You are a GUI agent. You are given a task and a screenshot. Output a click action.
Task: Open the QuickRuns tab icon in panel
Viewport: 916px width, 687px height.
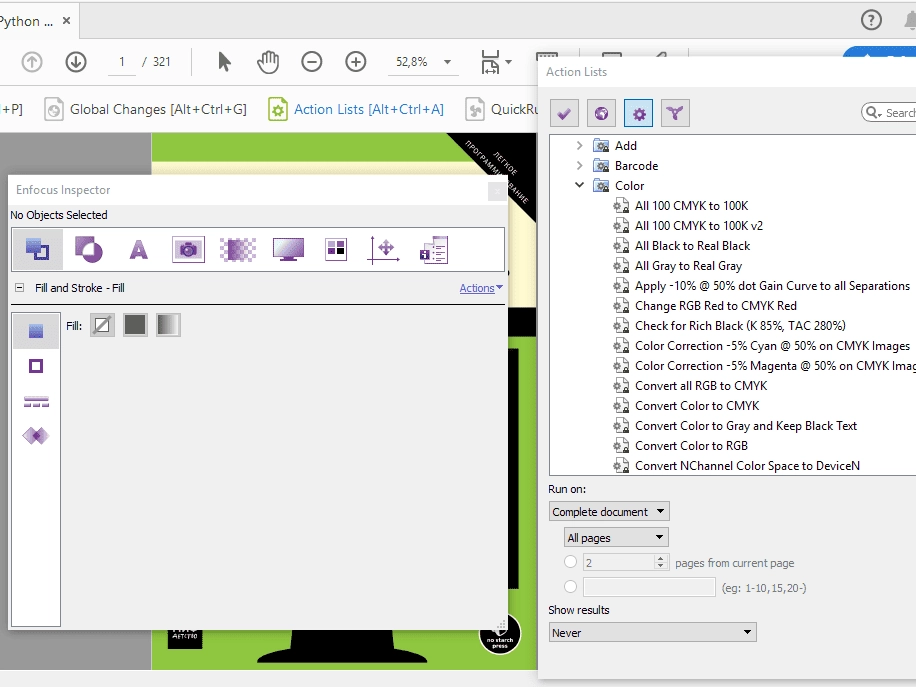(675, 113)
